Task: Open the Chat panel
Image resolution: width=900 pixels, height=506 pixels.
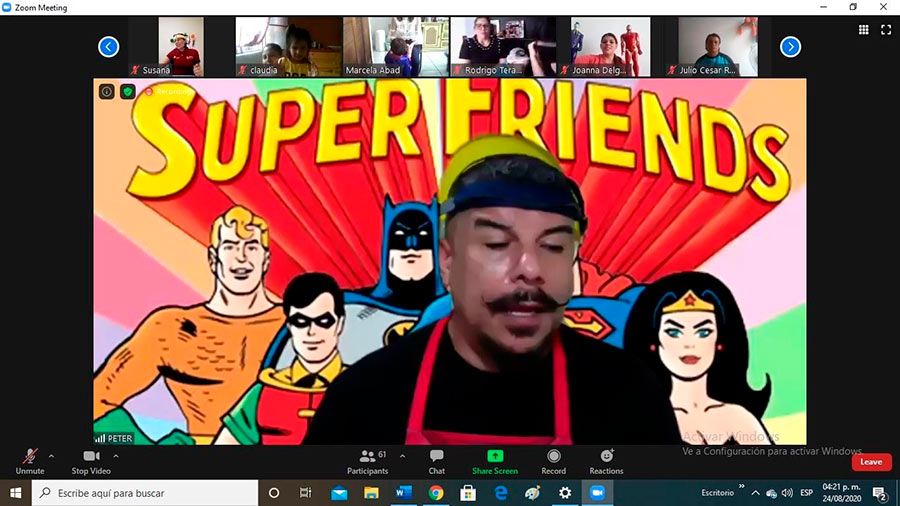Action: pyautogui.click(x=436, y=462)
